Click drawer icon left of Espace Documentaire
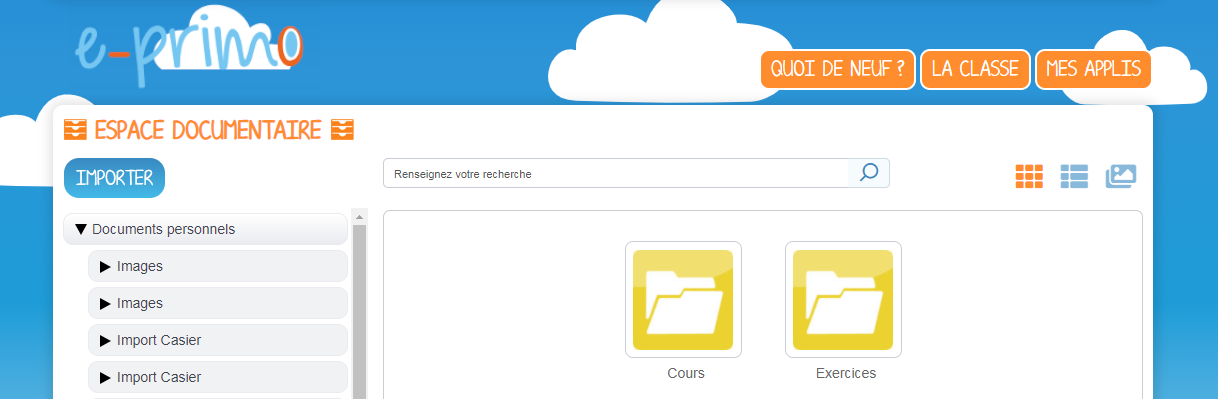The height and width of the screenshot is (399, 1218). 75,130
